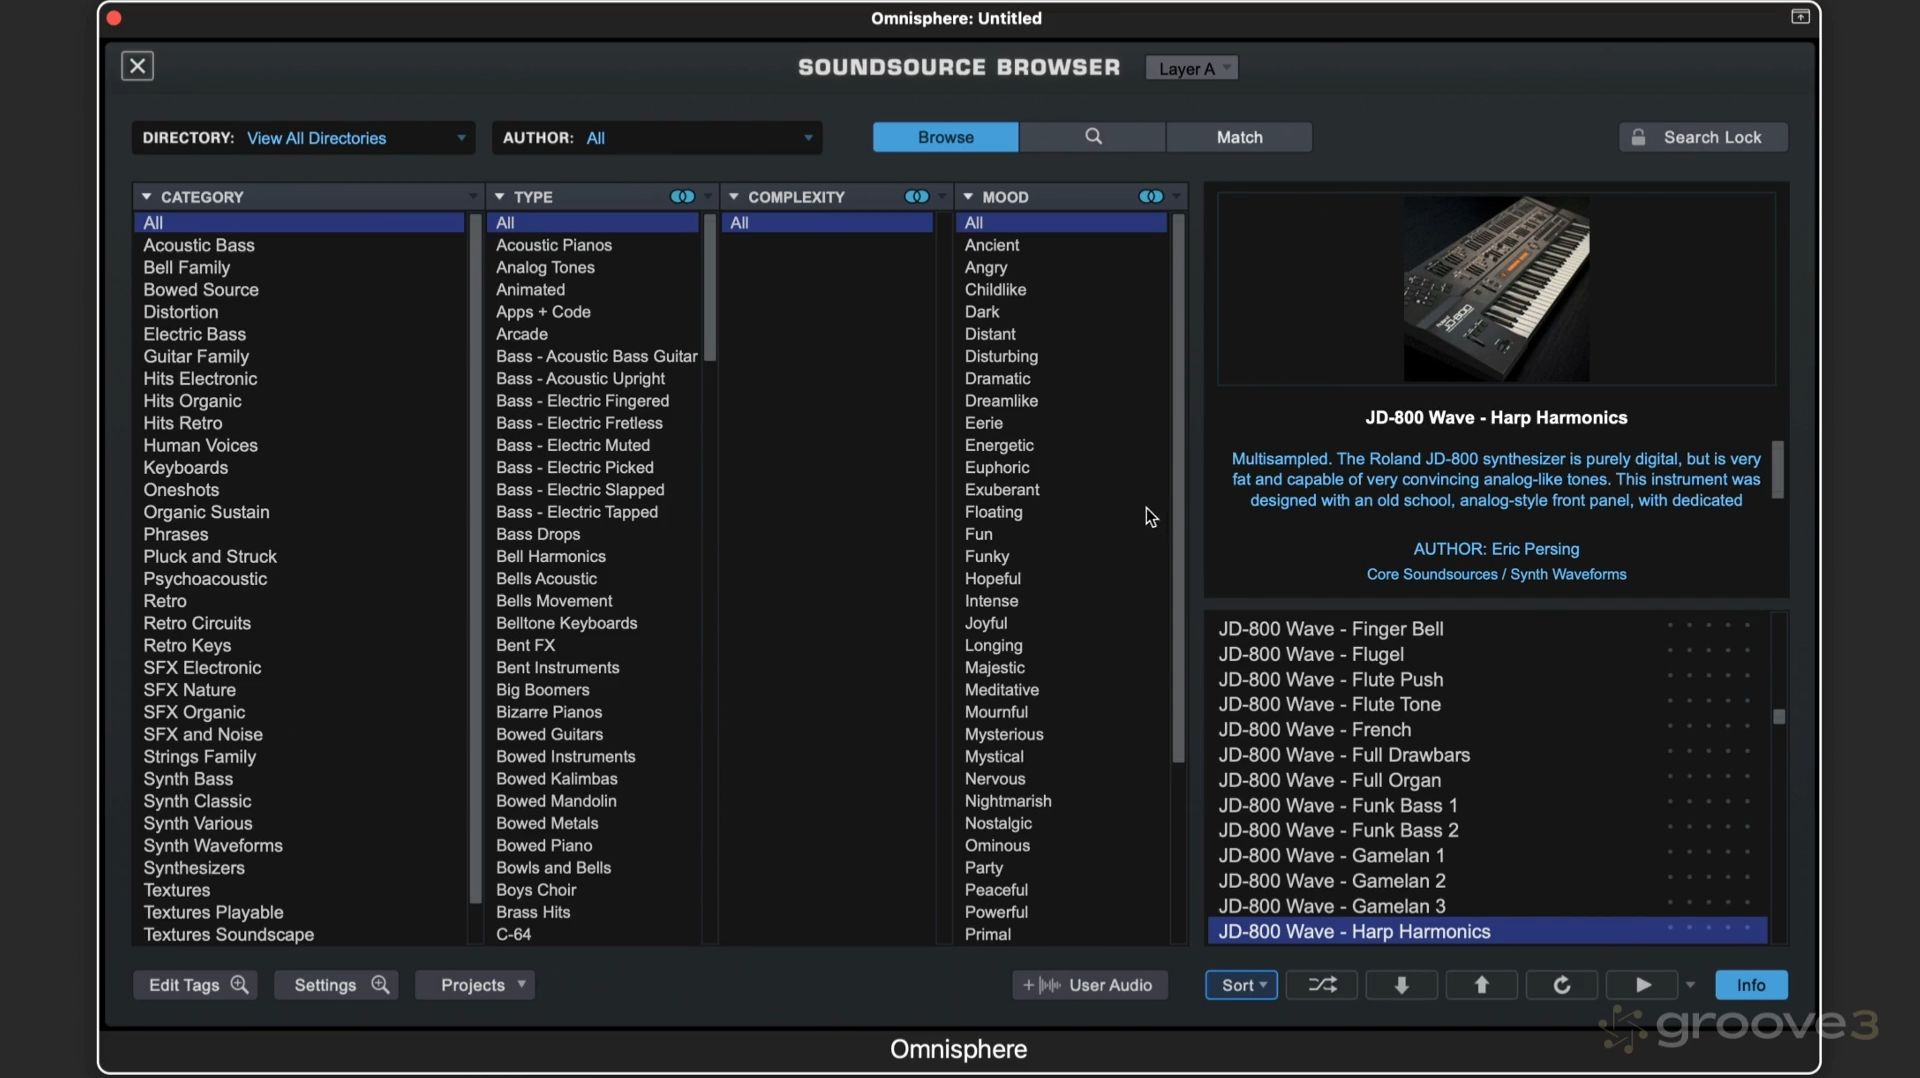Collapse the Category column triangle
This screenshot has height=1078, width=1920.
point(147,197)
